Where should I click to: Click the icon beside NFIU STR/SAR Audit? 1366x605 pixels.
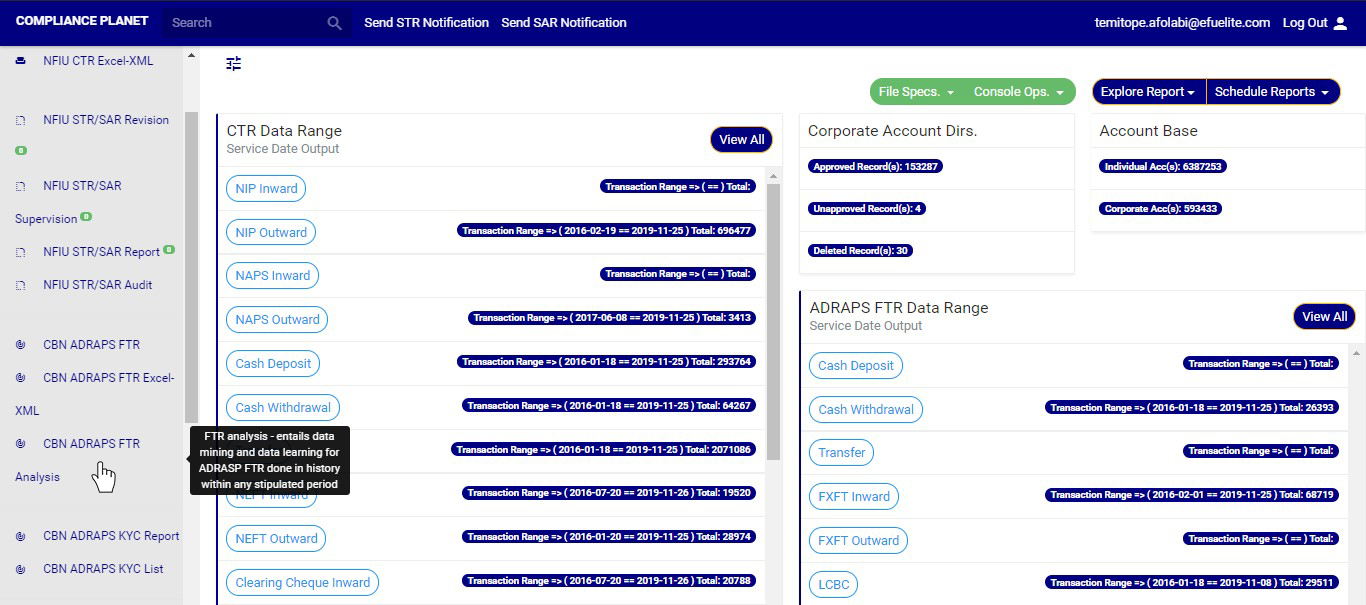(x=21, y=286)
